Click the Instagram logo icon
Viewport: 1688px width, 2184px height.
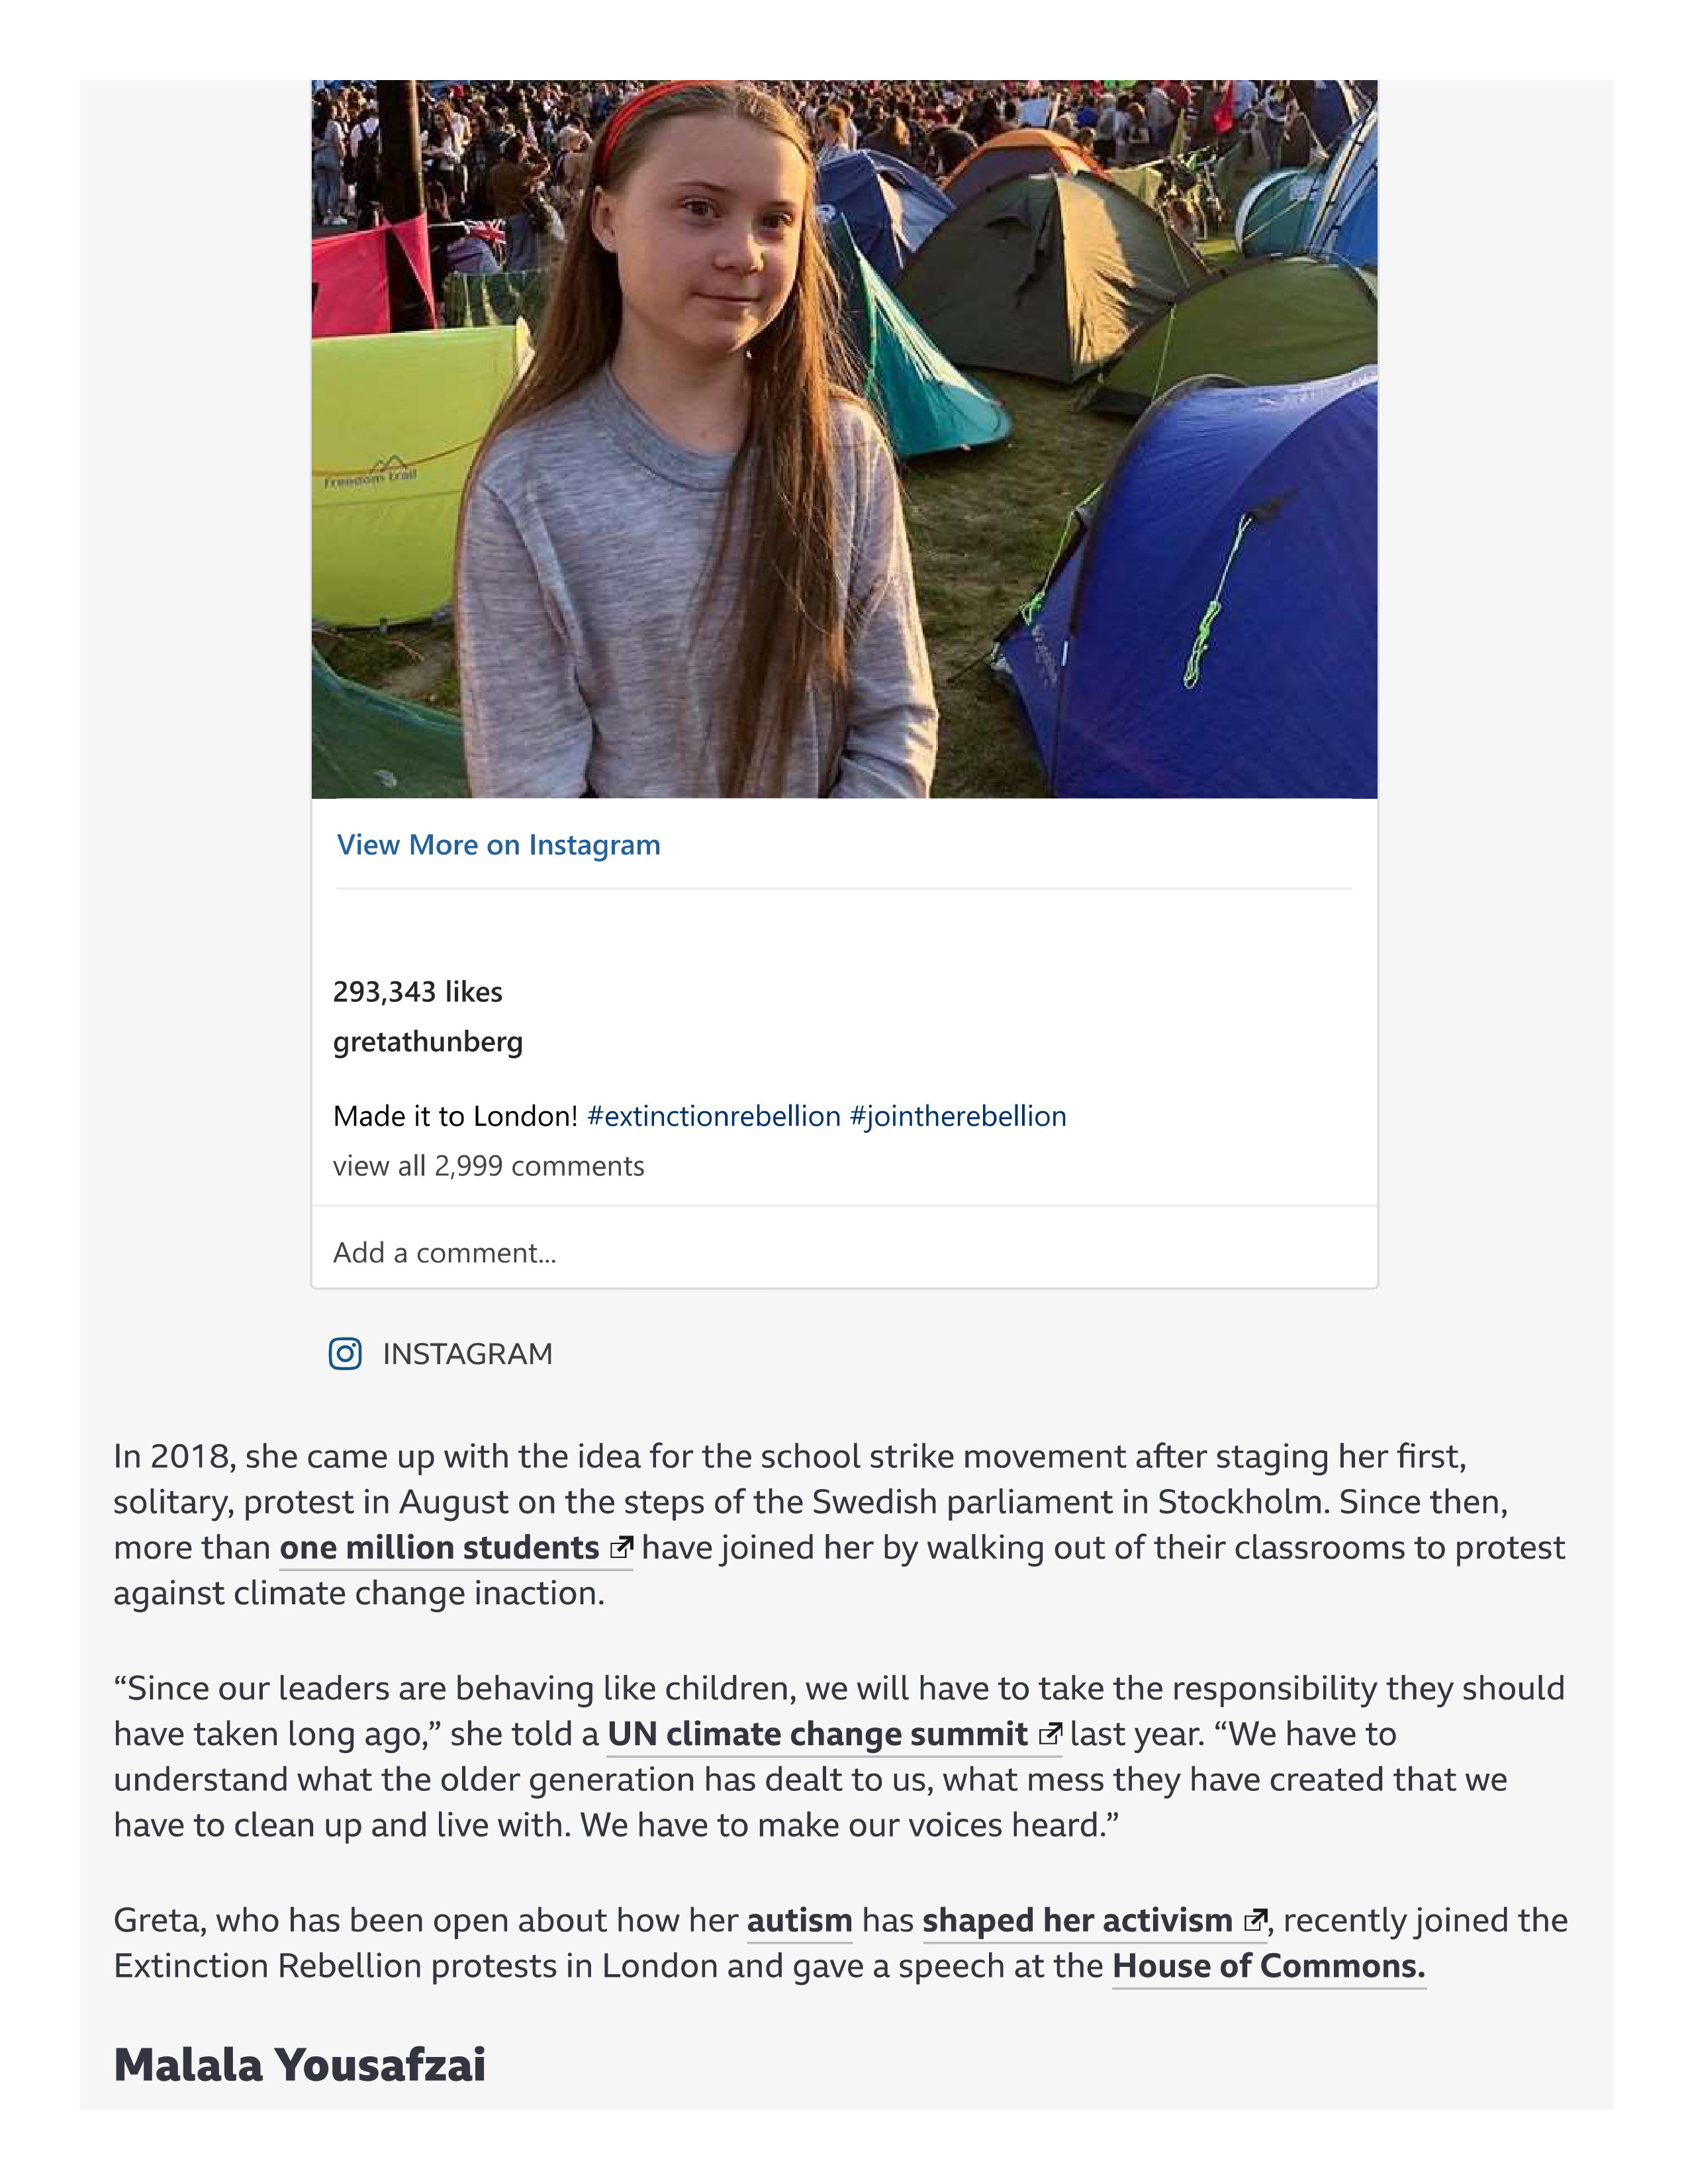345,1353
